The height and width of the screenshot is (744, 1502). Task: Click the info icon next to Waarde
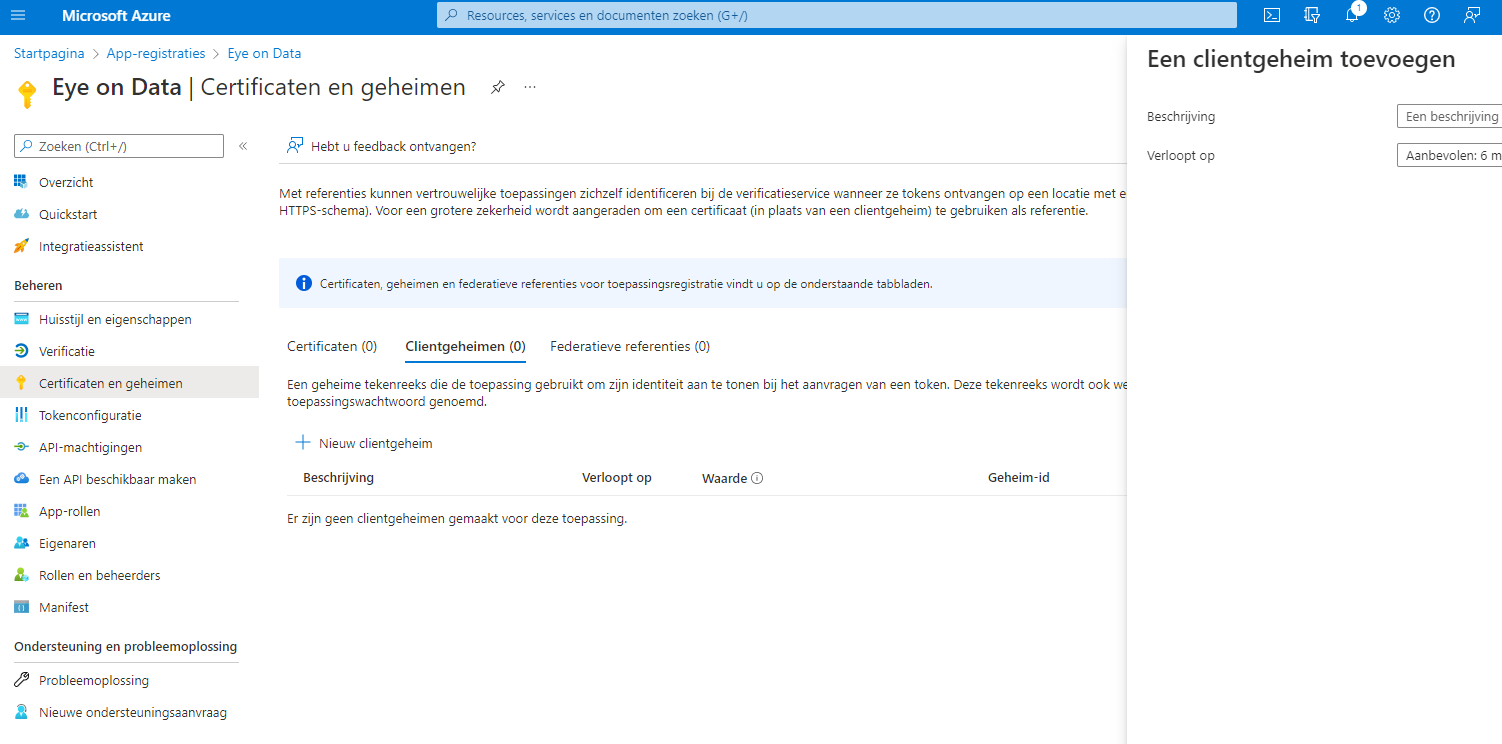tap(757, 478)
